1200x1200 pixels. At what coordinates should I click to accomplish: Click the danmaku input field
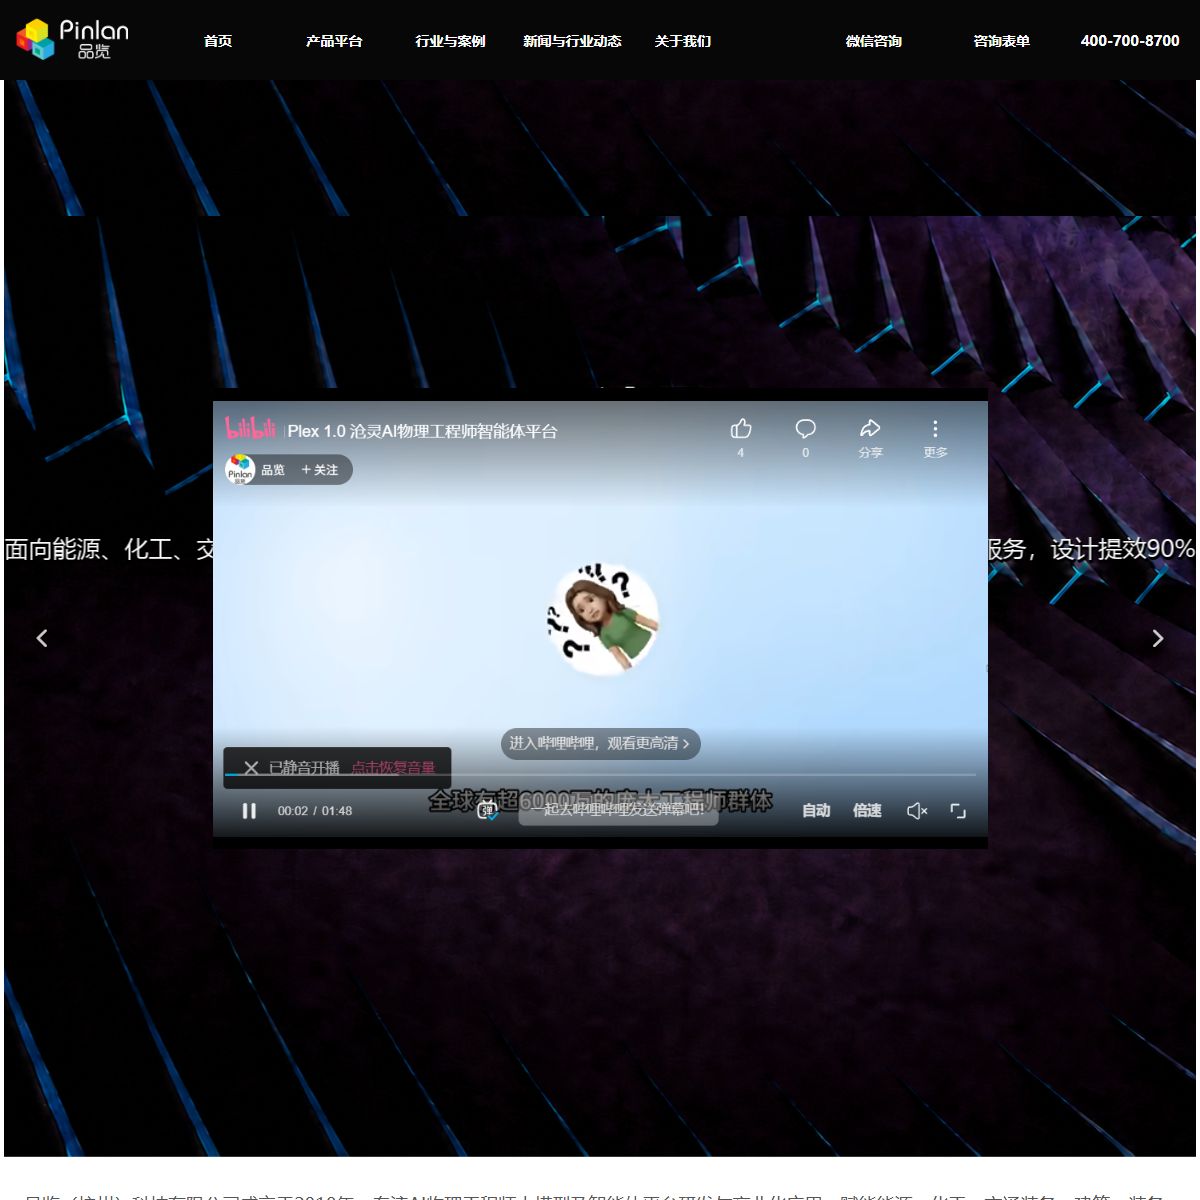tap(618, 810)
